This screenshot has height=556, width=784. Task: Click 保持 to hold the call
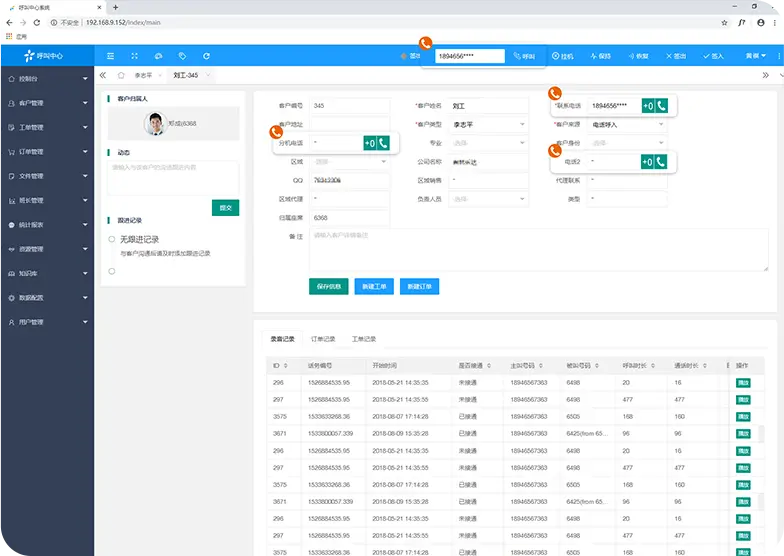pos(600,56)
